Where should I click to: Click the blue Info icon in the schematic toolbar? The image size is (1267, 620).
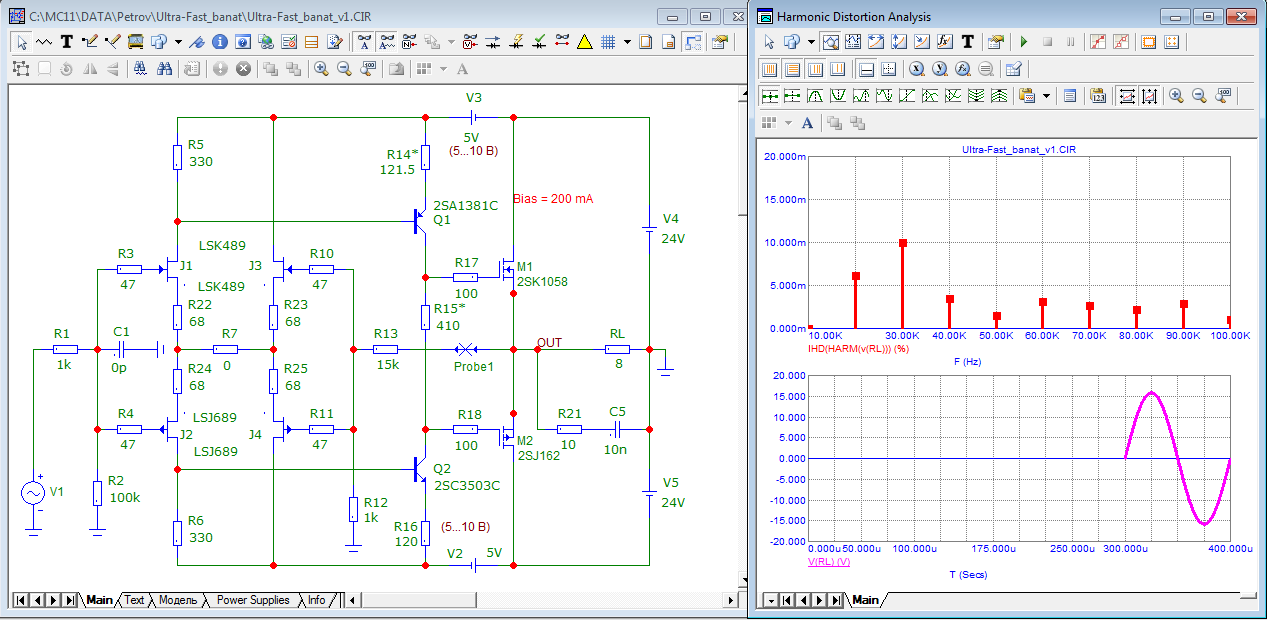pyautogui.click(x=220, y=42)
